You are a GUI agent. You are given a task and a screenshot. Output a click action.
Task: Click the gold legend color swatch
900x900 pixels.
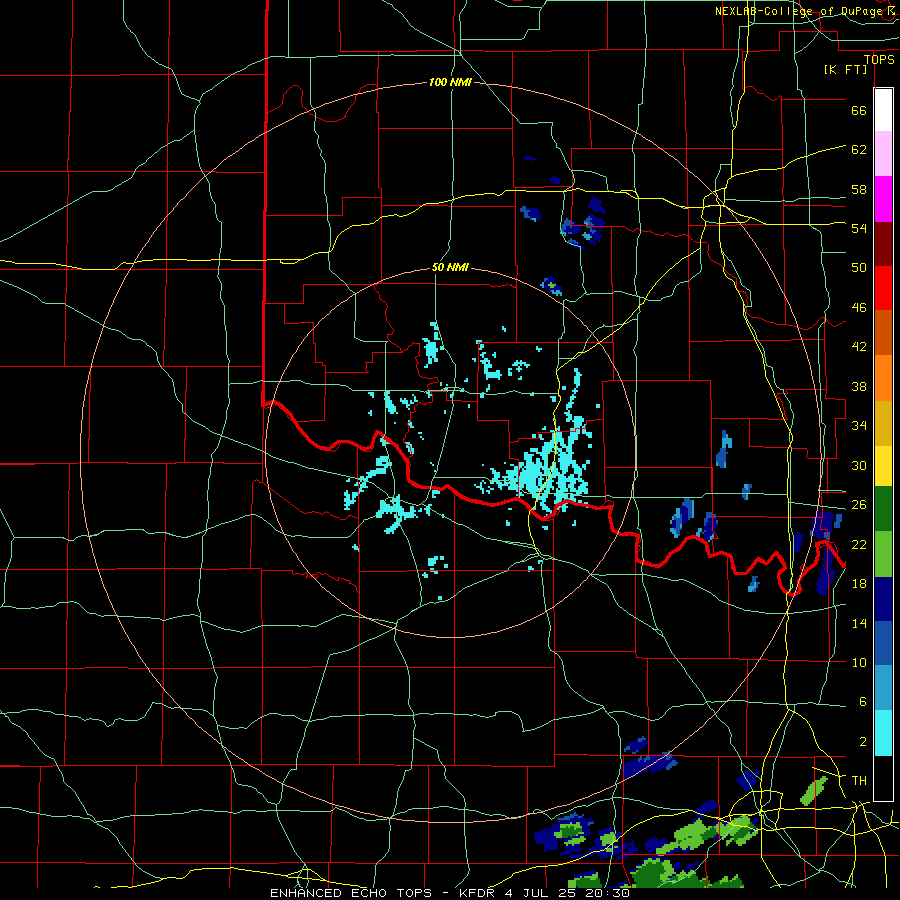883,423
